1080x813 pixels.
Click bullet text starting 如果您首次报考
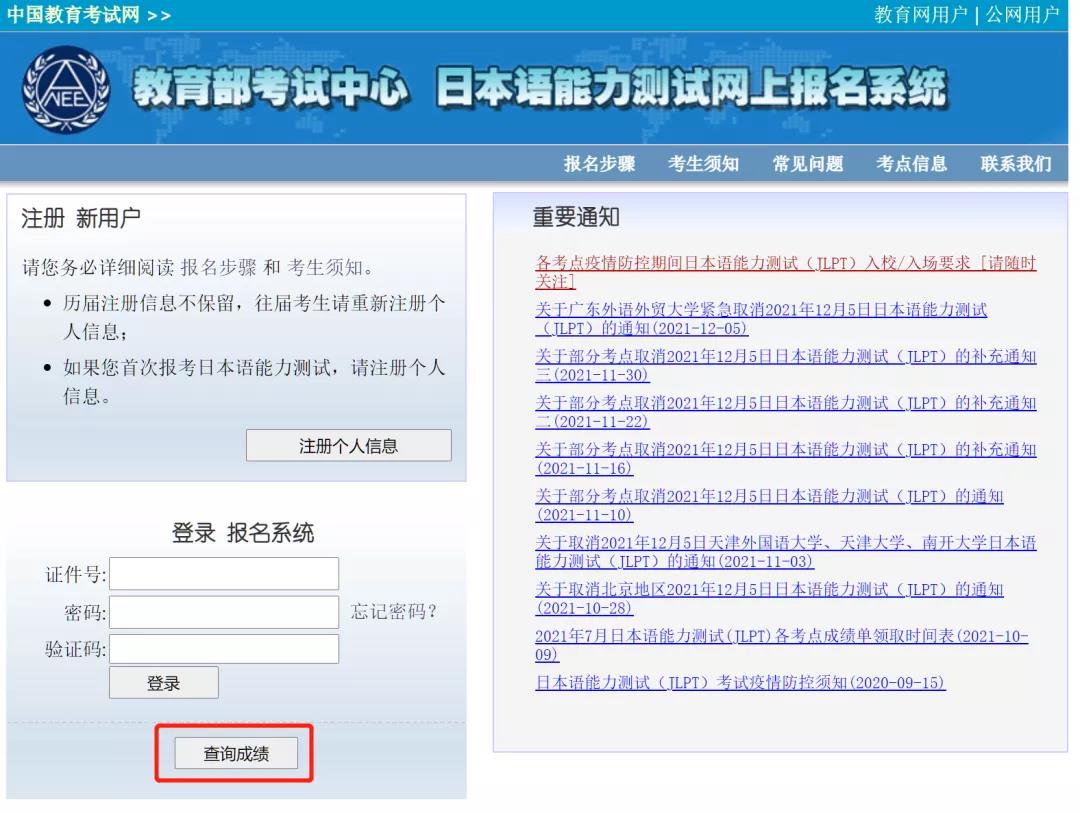click(254, 381)
